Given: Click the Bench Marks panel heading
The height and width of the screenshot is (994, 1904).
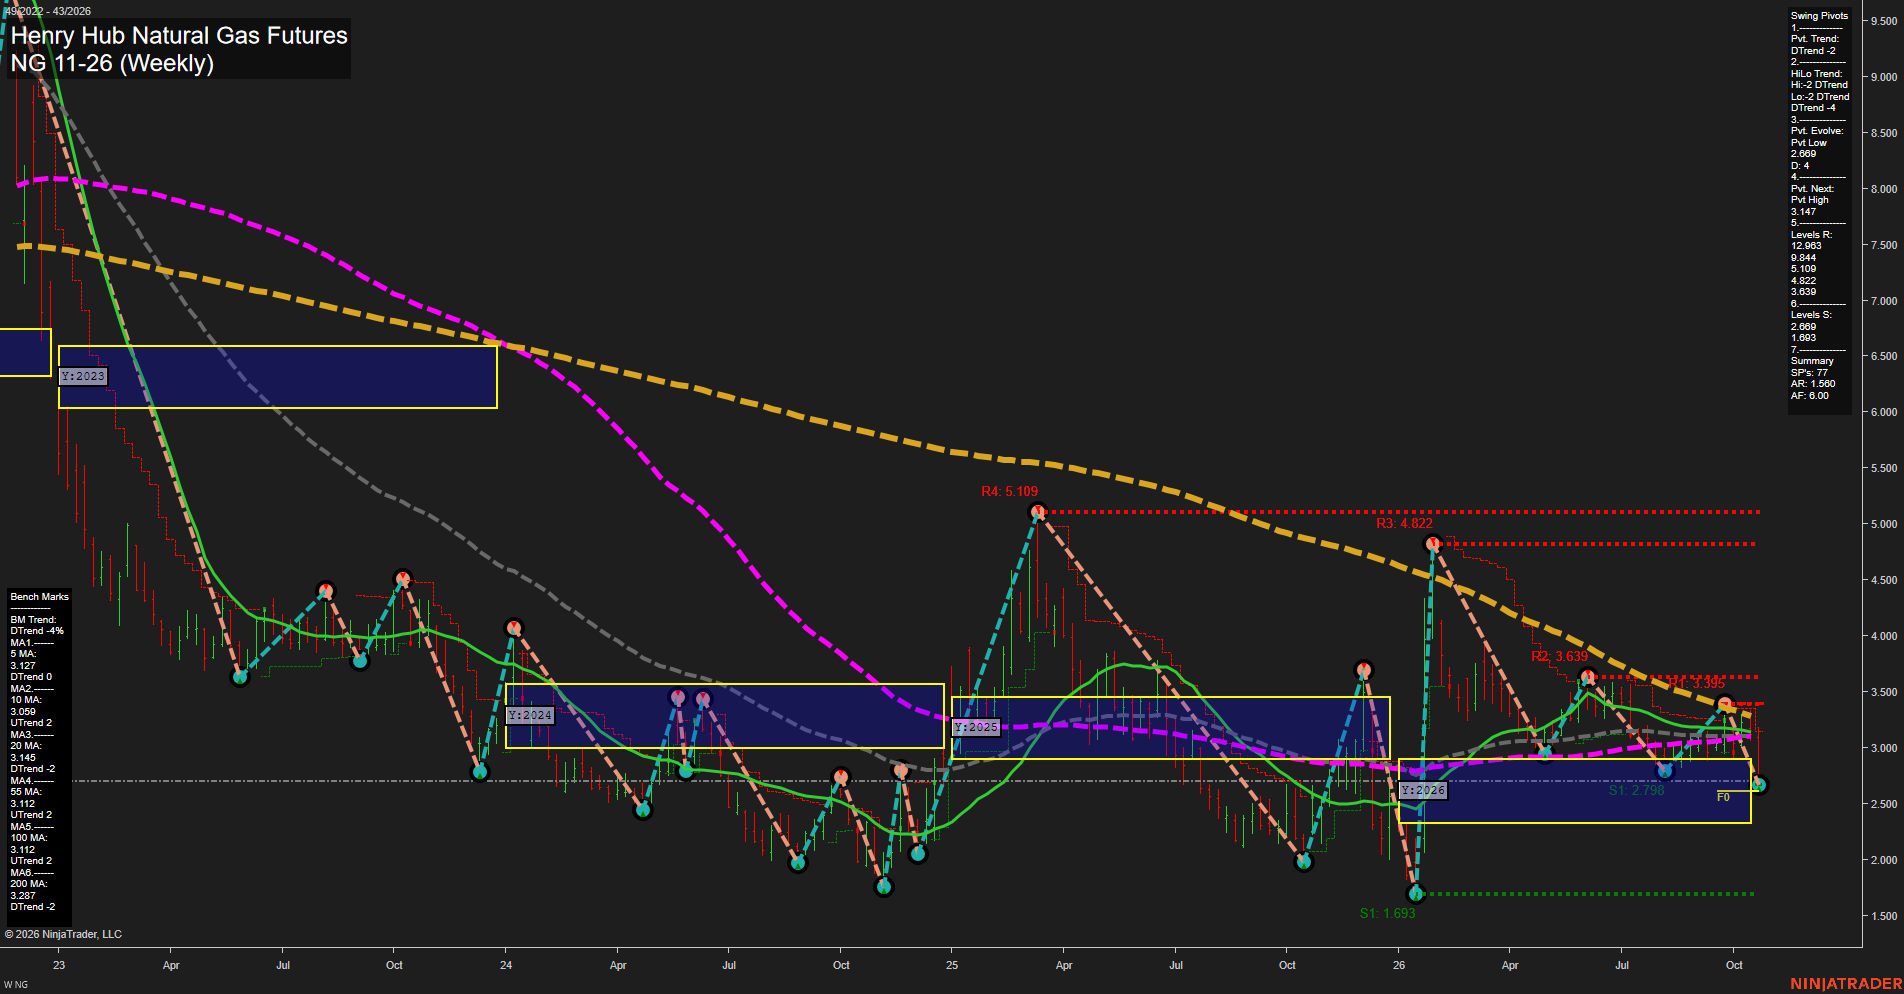Looking at the screenshot, I should pyautogui.click(x=39, y=597).
